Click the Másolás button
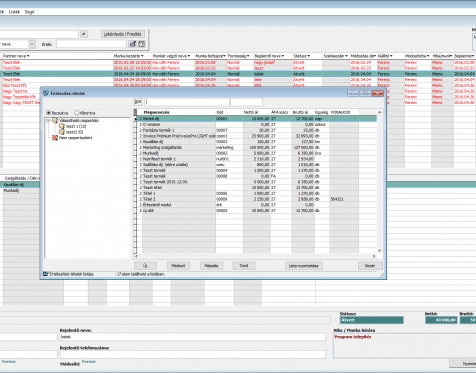476x373 pixels. pyautogui.click(x=211, y=266)
